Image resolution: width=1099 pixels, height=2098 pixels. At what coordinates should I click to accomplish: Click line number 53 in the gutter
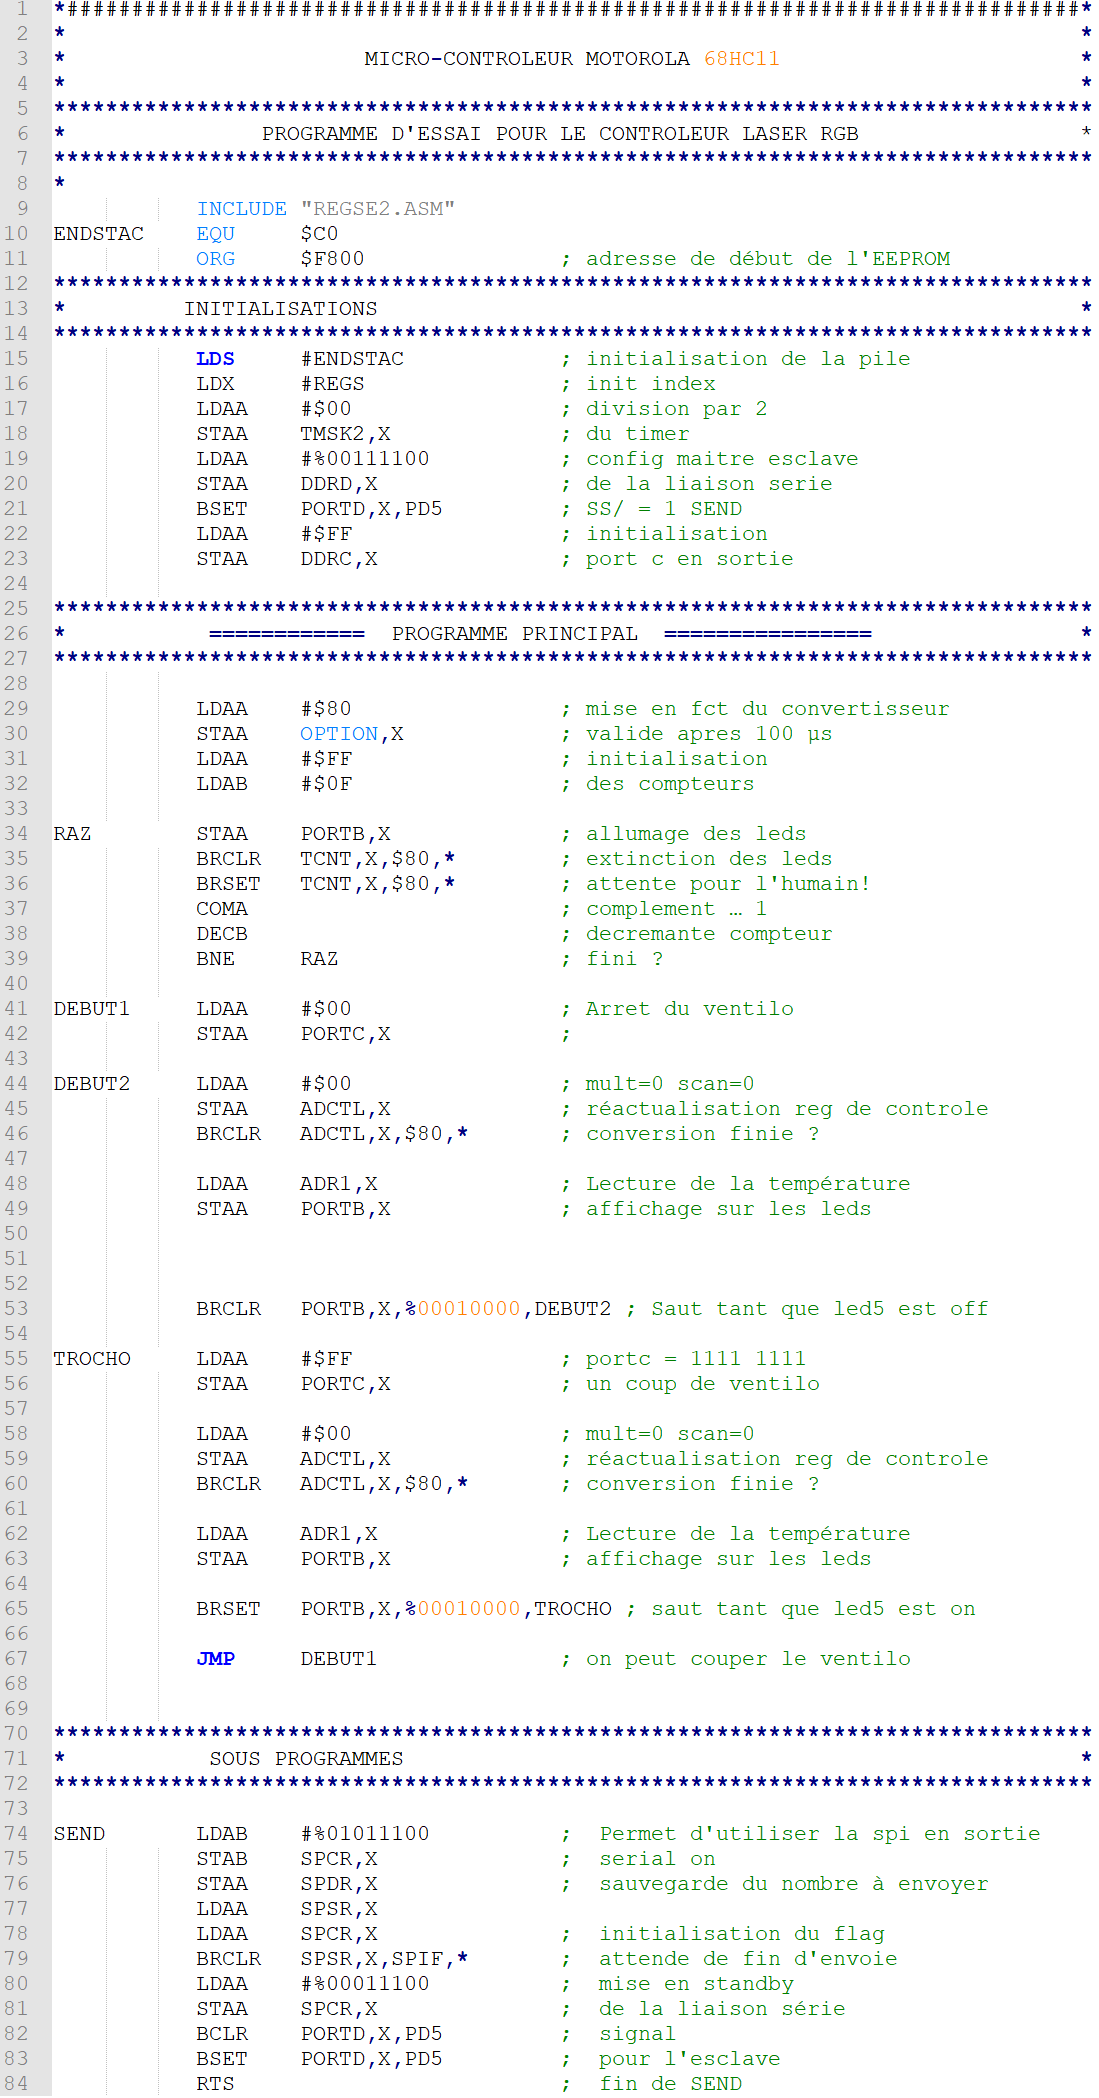point(16,1309)
